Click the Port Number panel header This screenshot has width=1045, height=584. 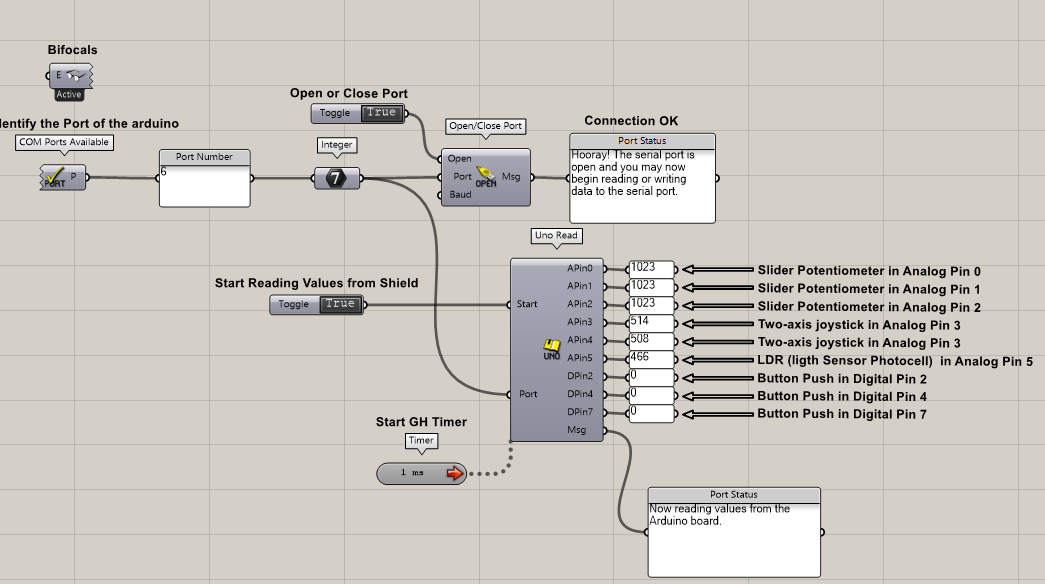(205, 157)
